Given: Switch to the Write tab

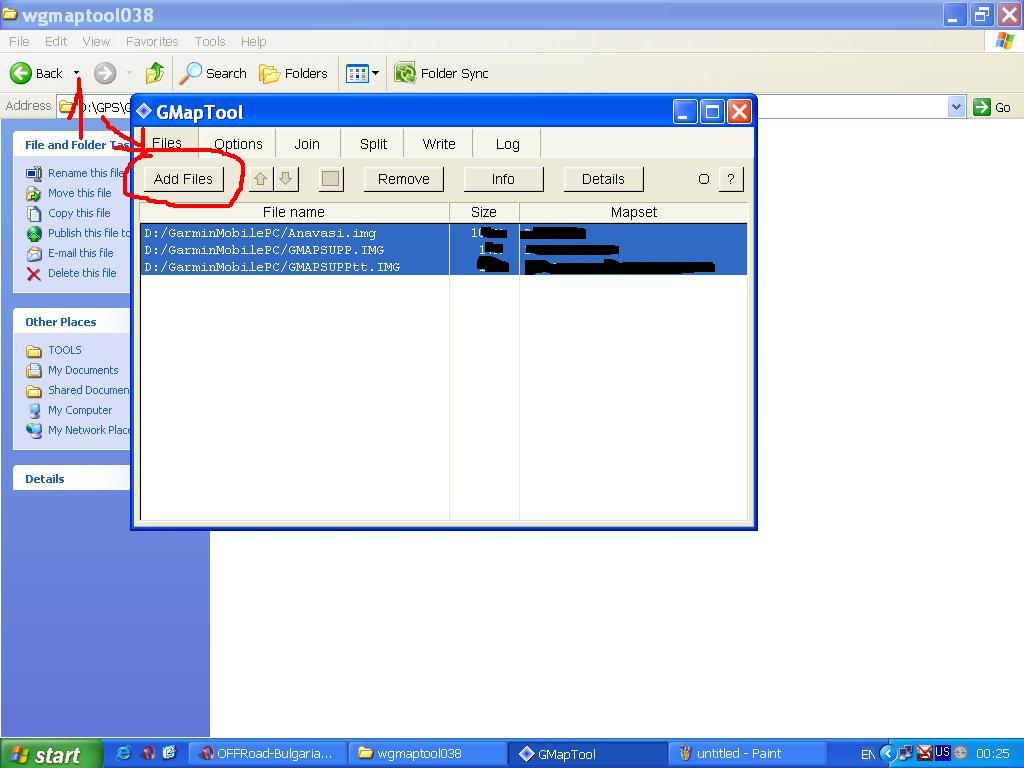Looking at the screenshot, I should [x=439, y=144].
